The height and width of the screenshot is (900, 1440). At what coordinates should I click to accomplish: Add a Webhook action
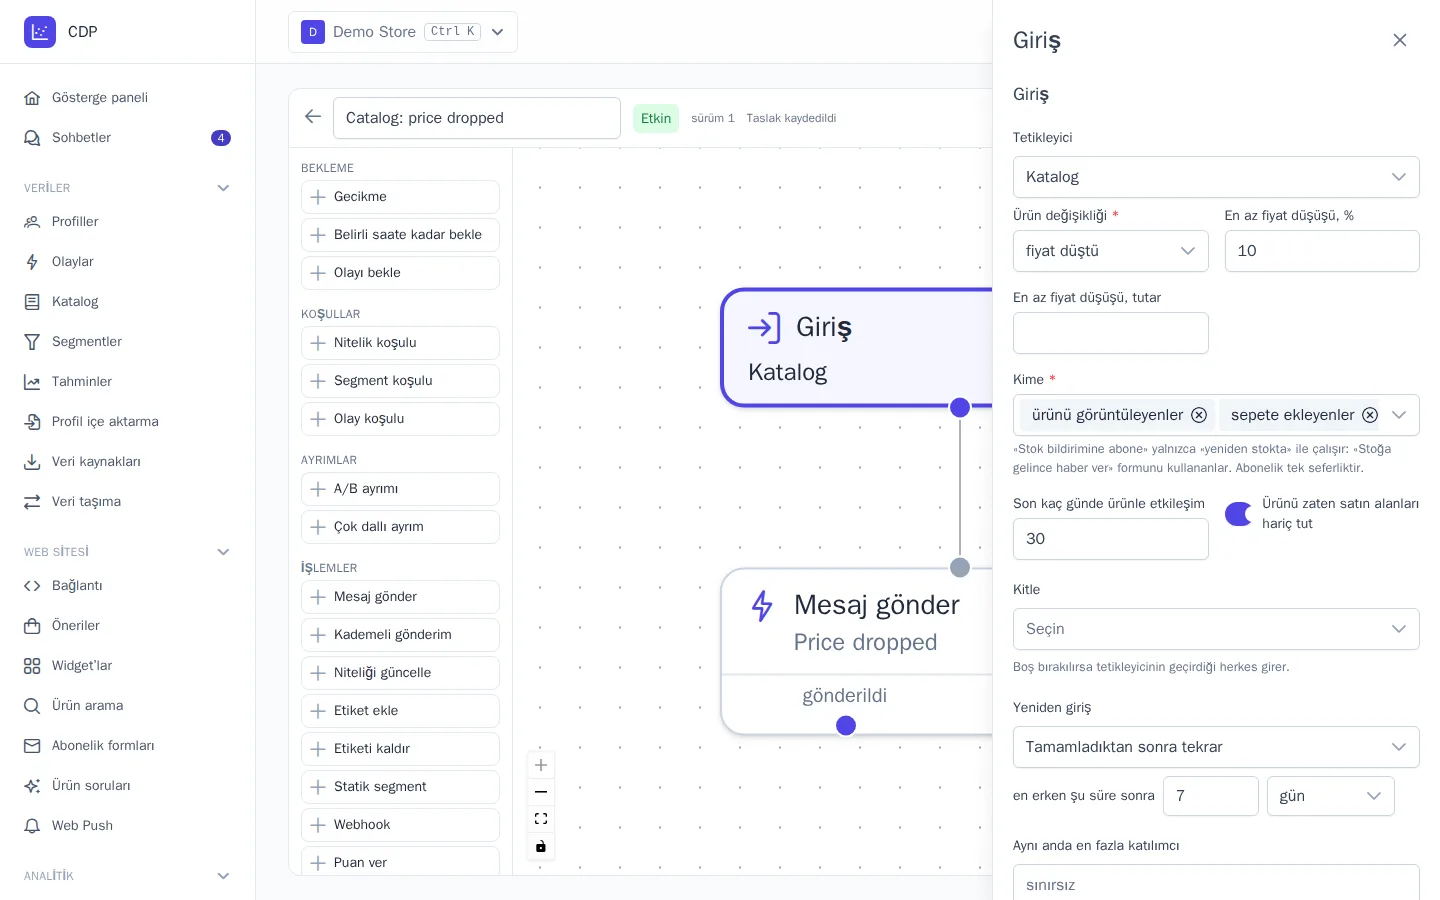(x=400, y=825)
